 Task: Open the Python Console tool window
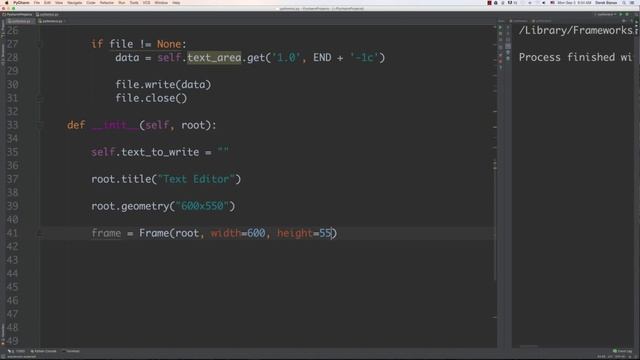coord(44,351)
